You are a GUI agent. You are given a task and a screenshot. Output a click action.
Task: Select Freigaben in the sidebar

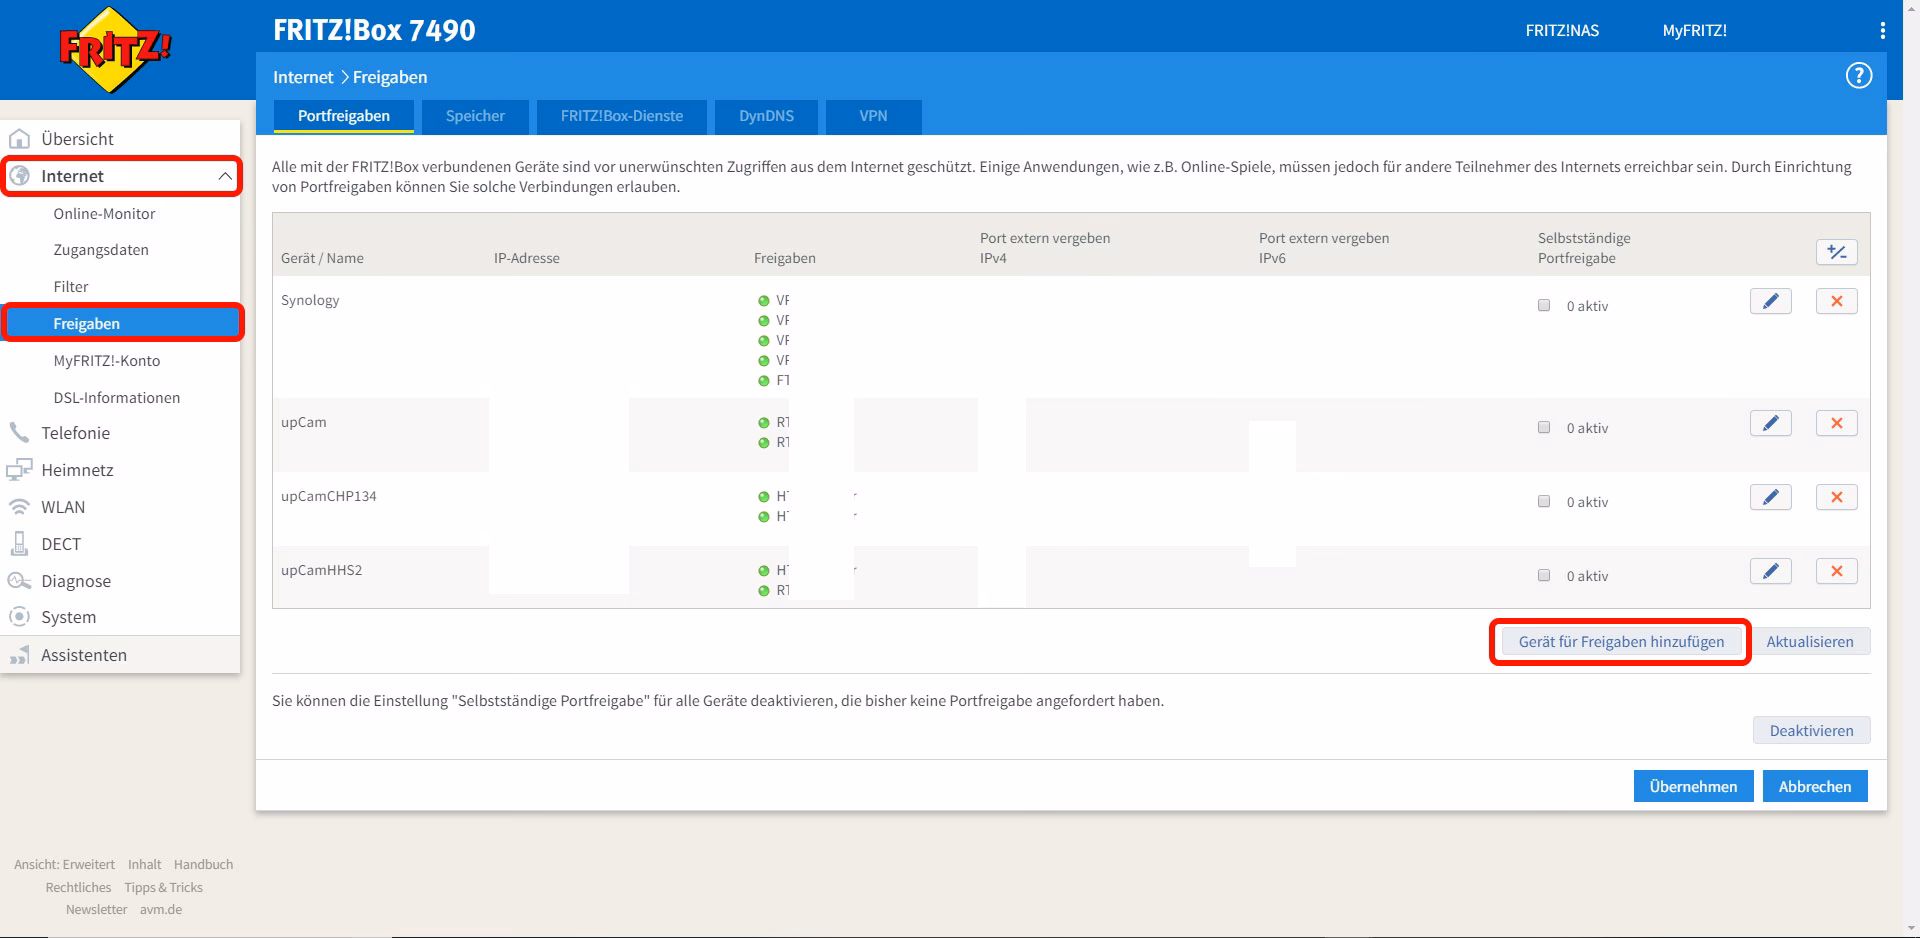(122, 323)
